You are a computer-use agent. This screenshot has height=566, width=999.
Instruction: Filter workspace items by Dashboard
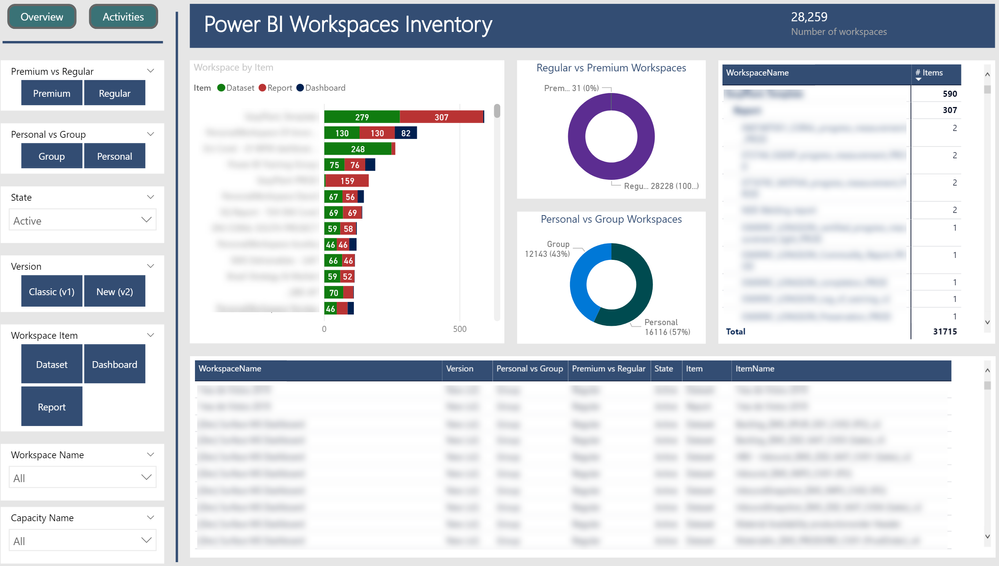[x=115, y=364]
